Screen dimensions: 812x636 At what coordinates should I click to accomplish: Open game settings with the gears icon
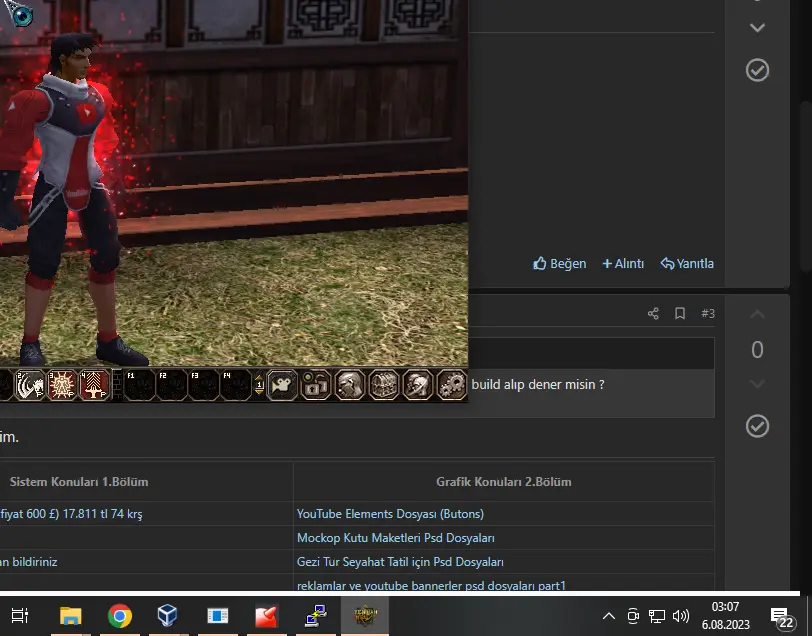452,385
